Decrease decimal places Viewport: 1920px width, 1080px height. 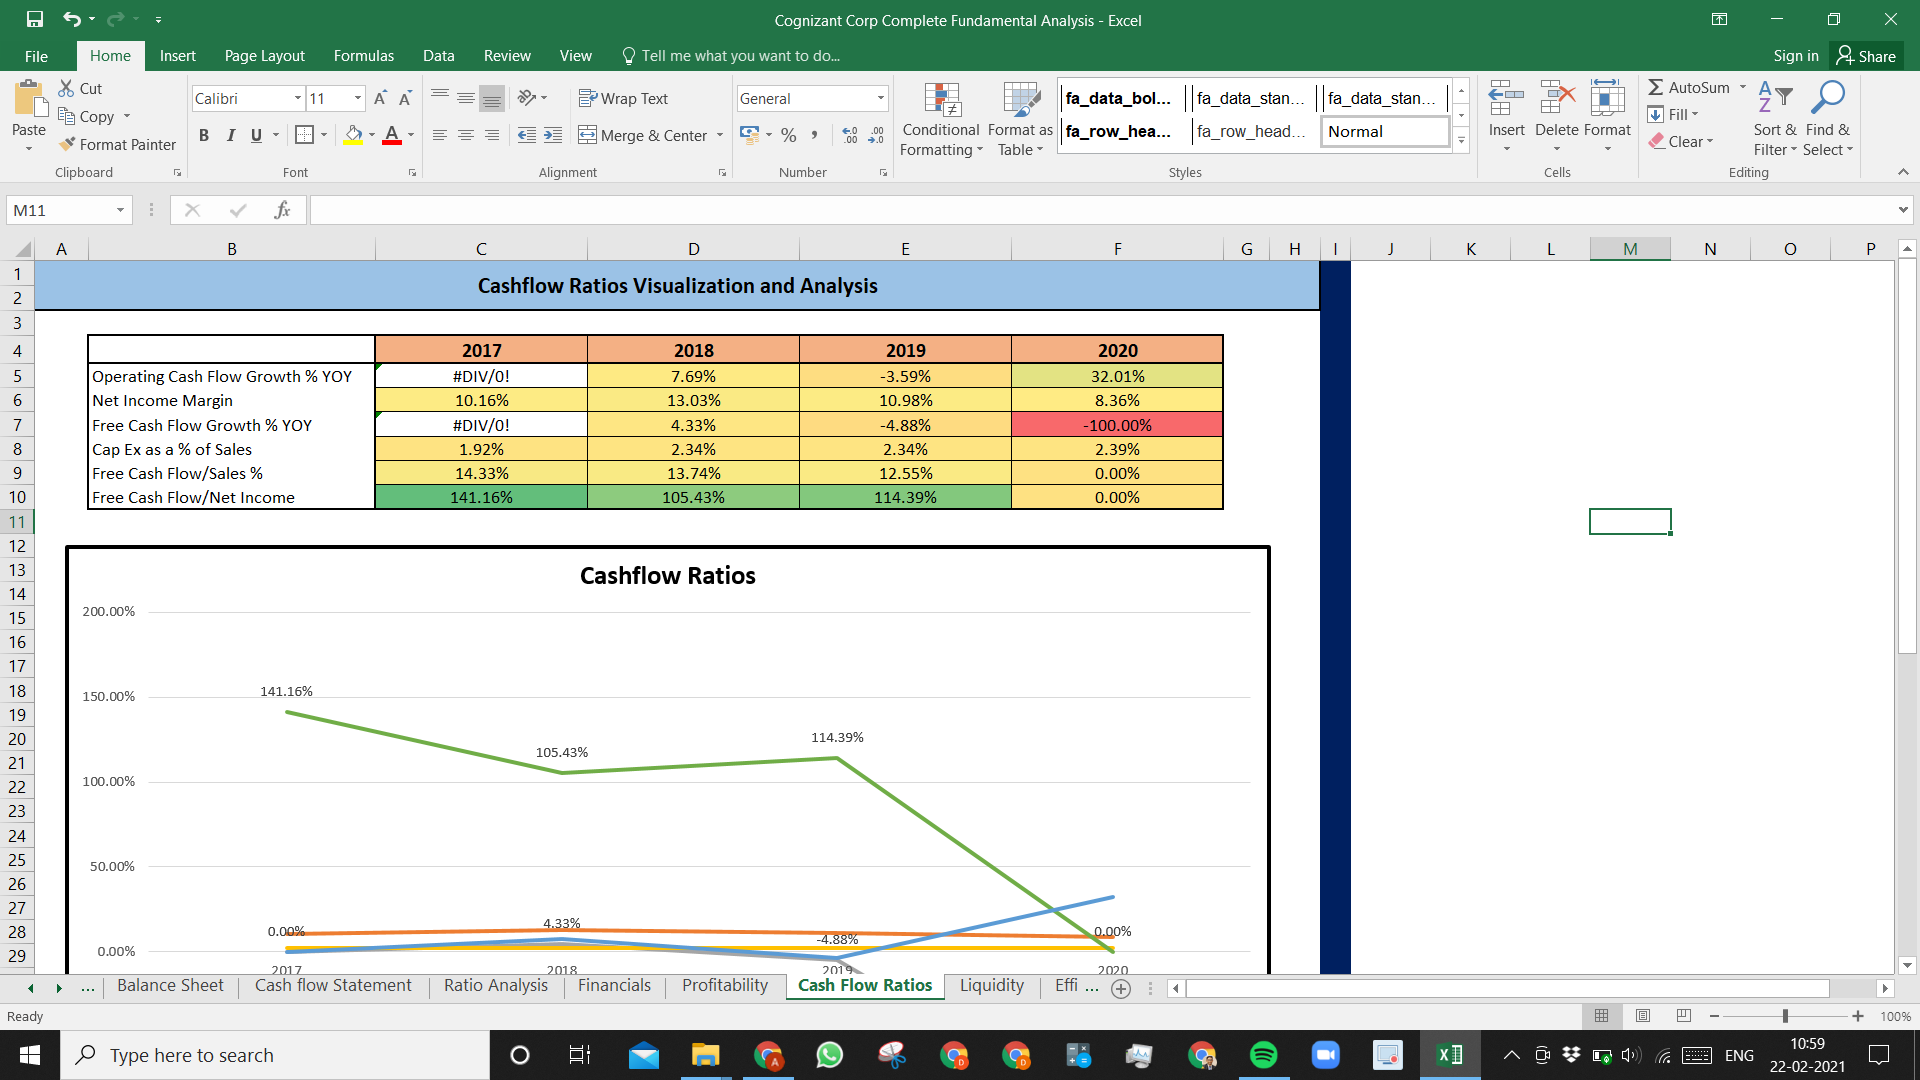point(876,135)
